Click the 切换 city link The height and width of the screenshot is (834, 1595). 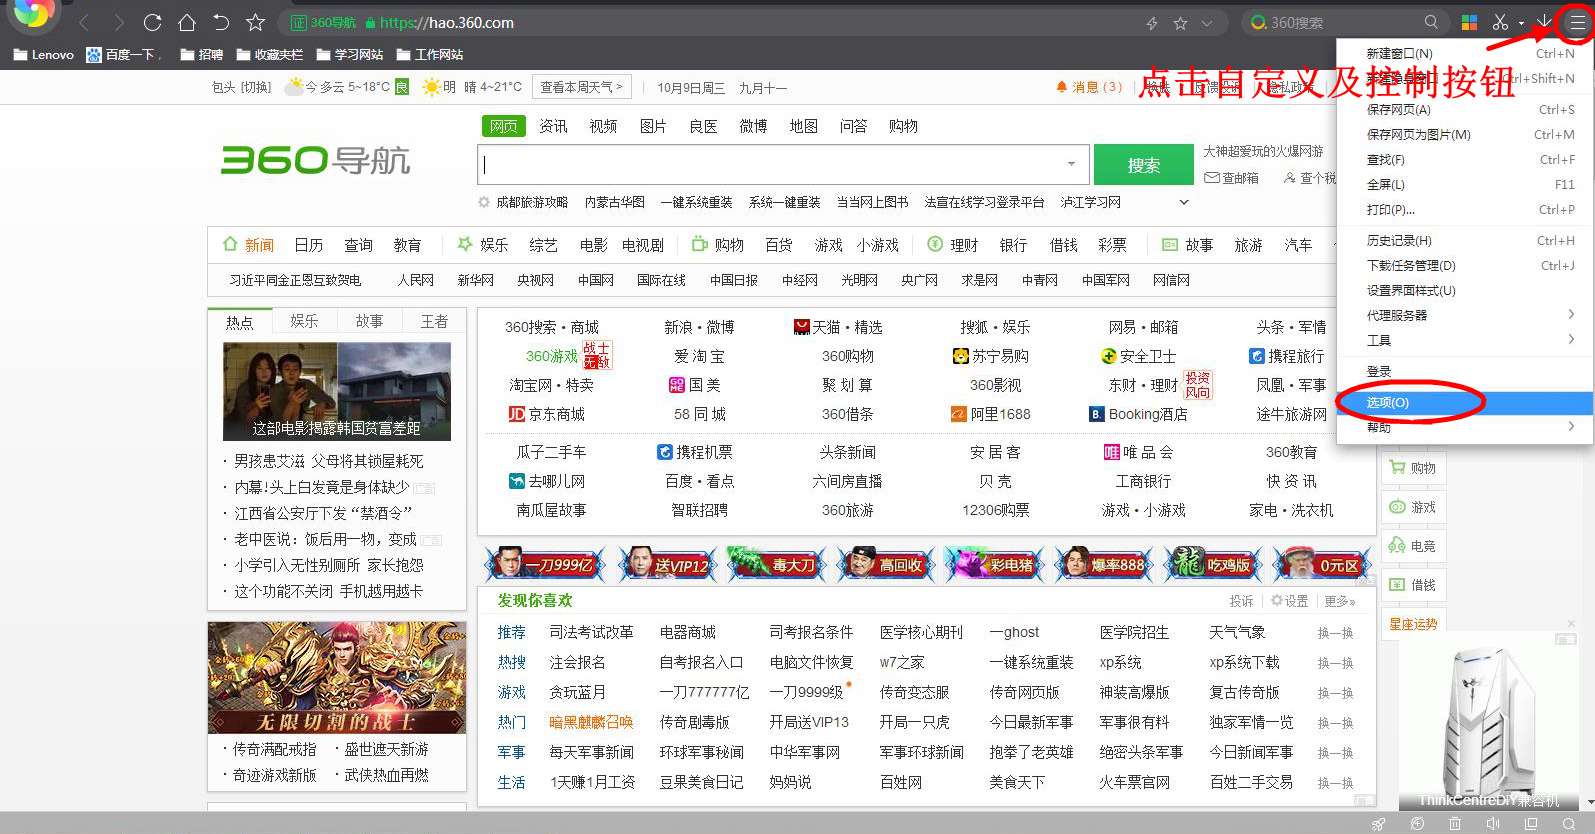point(256,87)
